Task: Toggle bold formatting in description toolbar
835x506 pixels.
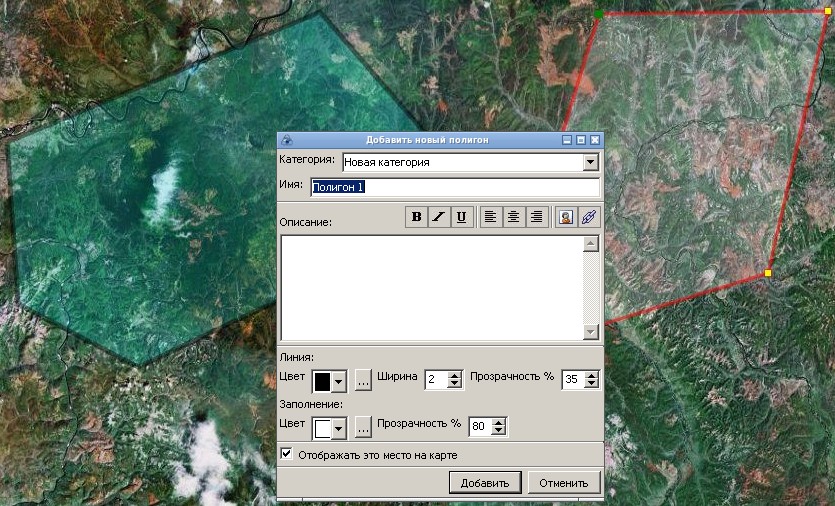Action: (x=416, y=217)
